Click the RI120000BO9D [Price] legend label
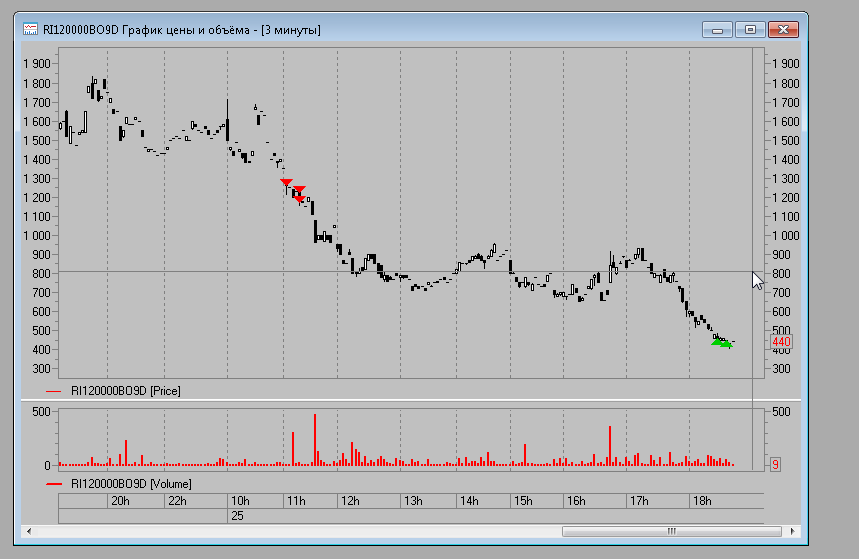This screenshot has height=559, width=859. coord(125,391)
